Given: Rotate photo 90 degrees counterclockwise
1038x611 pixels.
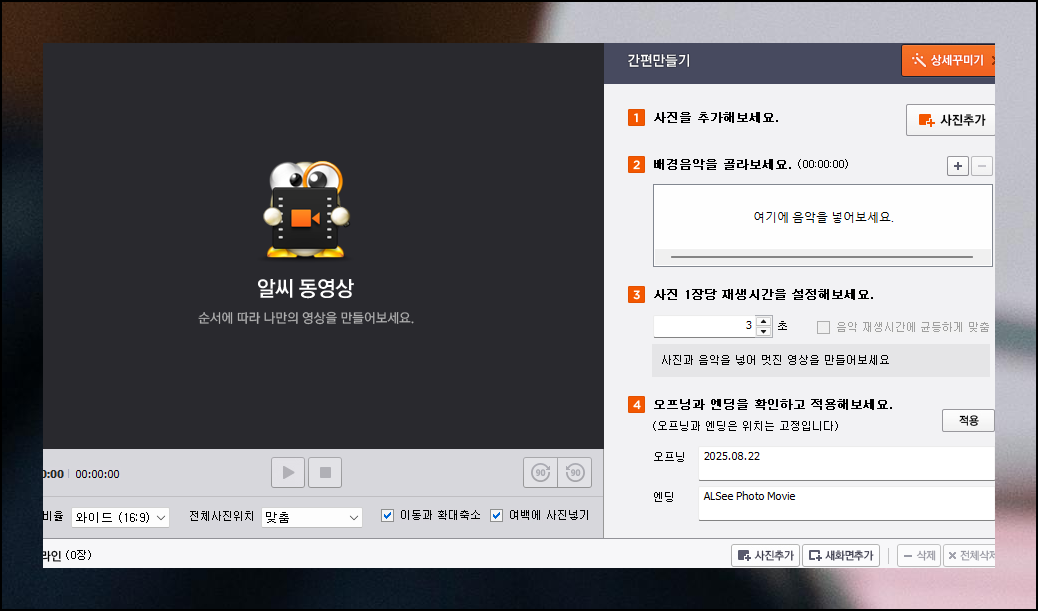Looking at the screenshot, I should click(x=575, y=473).
